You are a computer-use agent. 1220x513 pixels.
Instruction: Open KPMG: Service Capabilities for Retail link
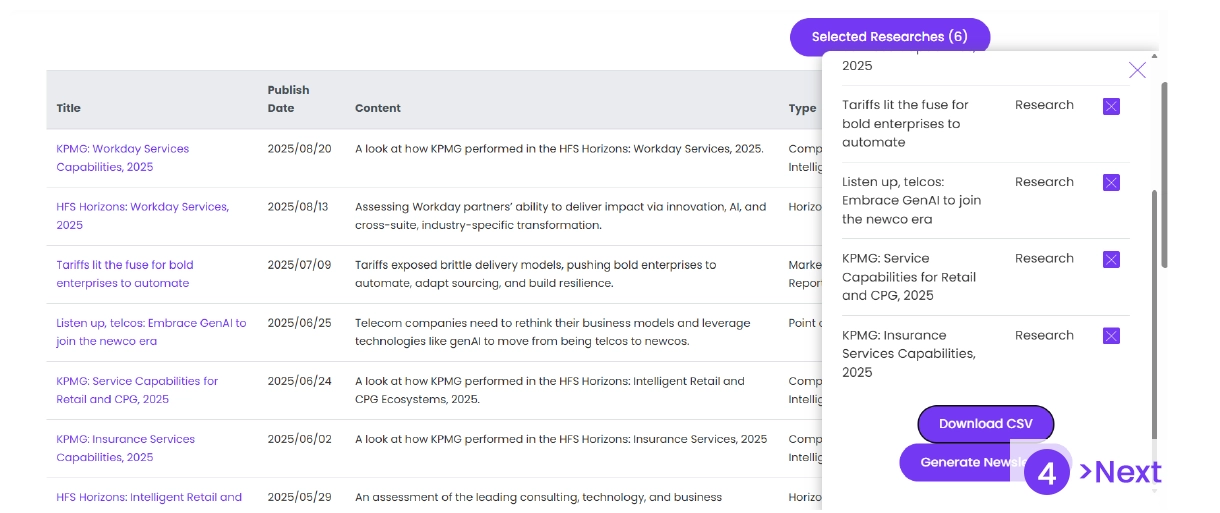(137, 390)
